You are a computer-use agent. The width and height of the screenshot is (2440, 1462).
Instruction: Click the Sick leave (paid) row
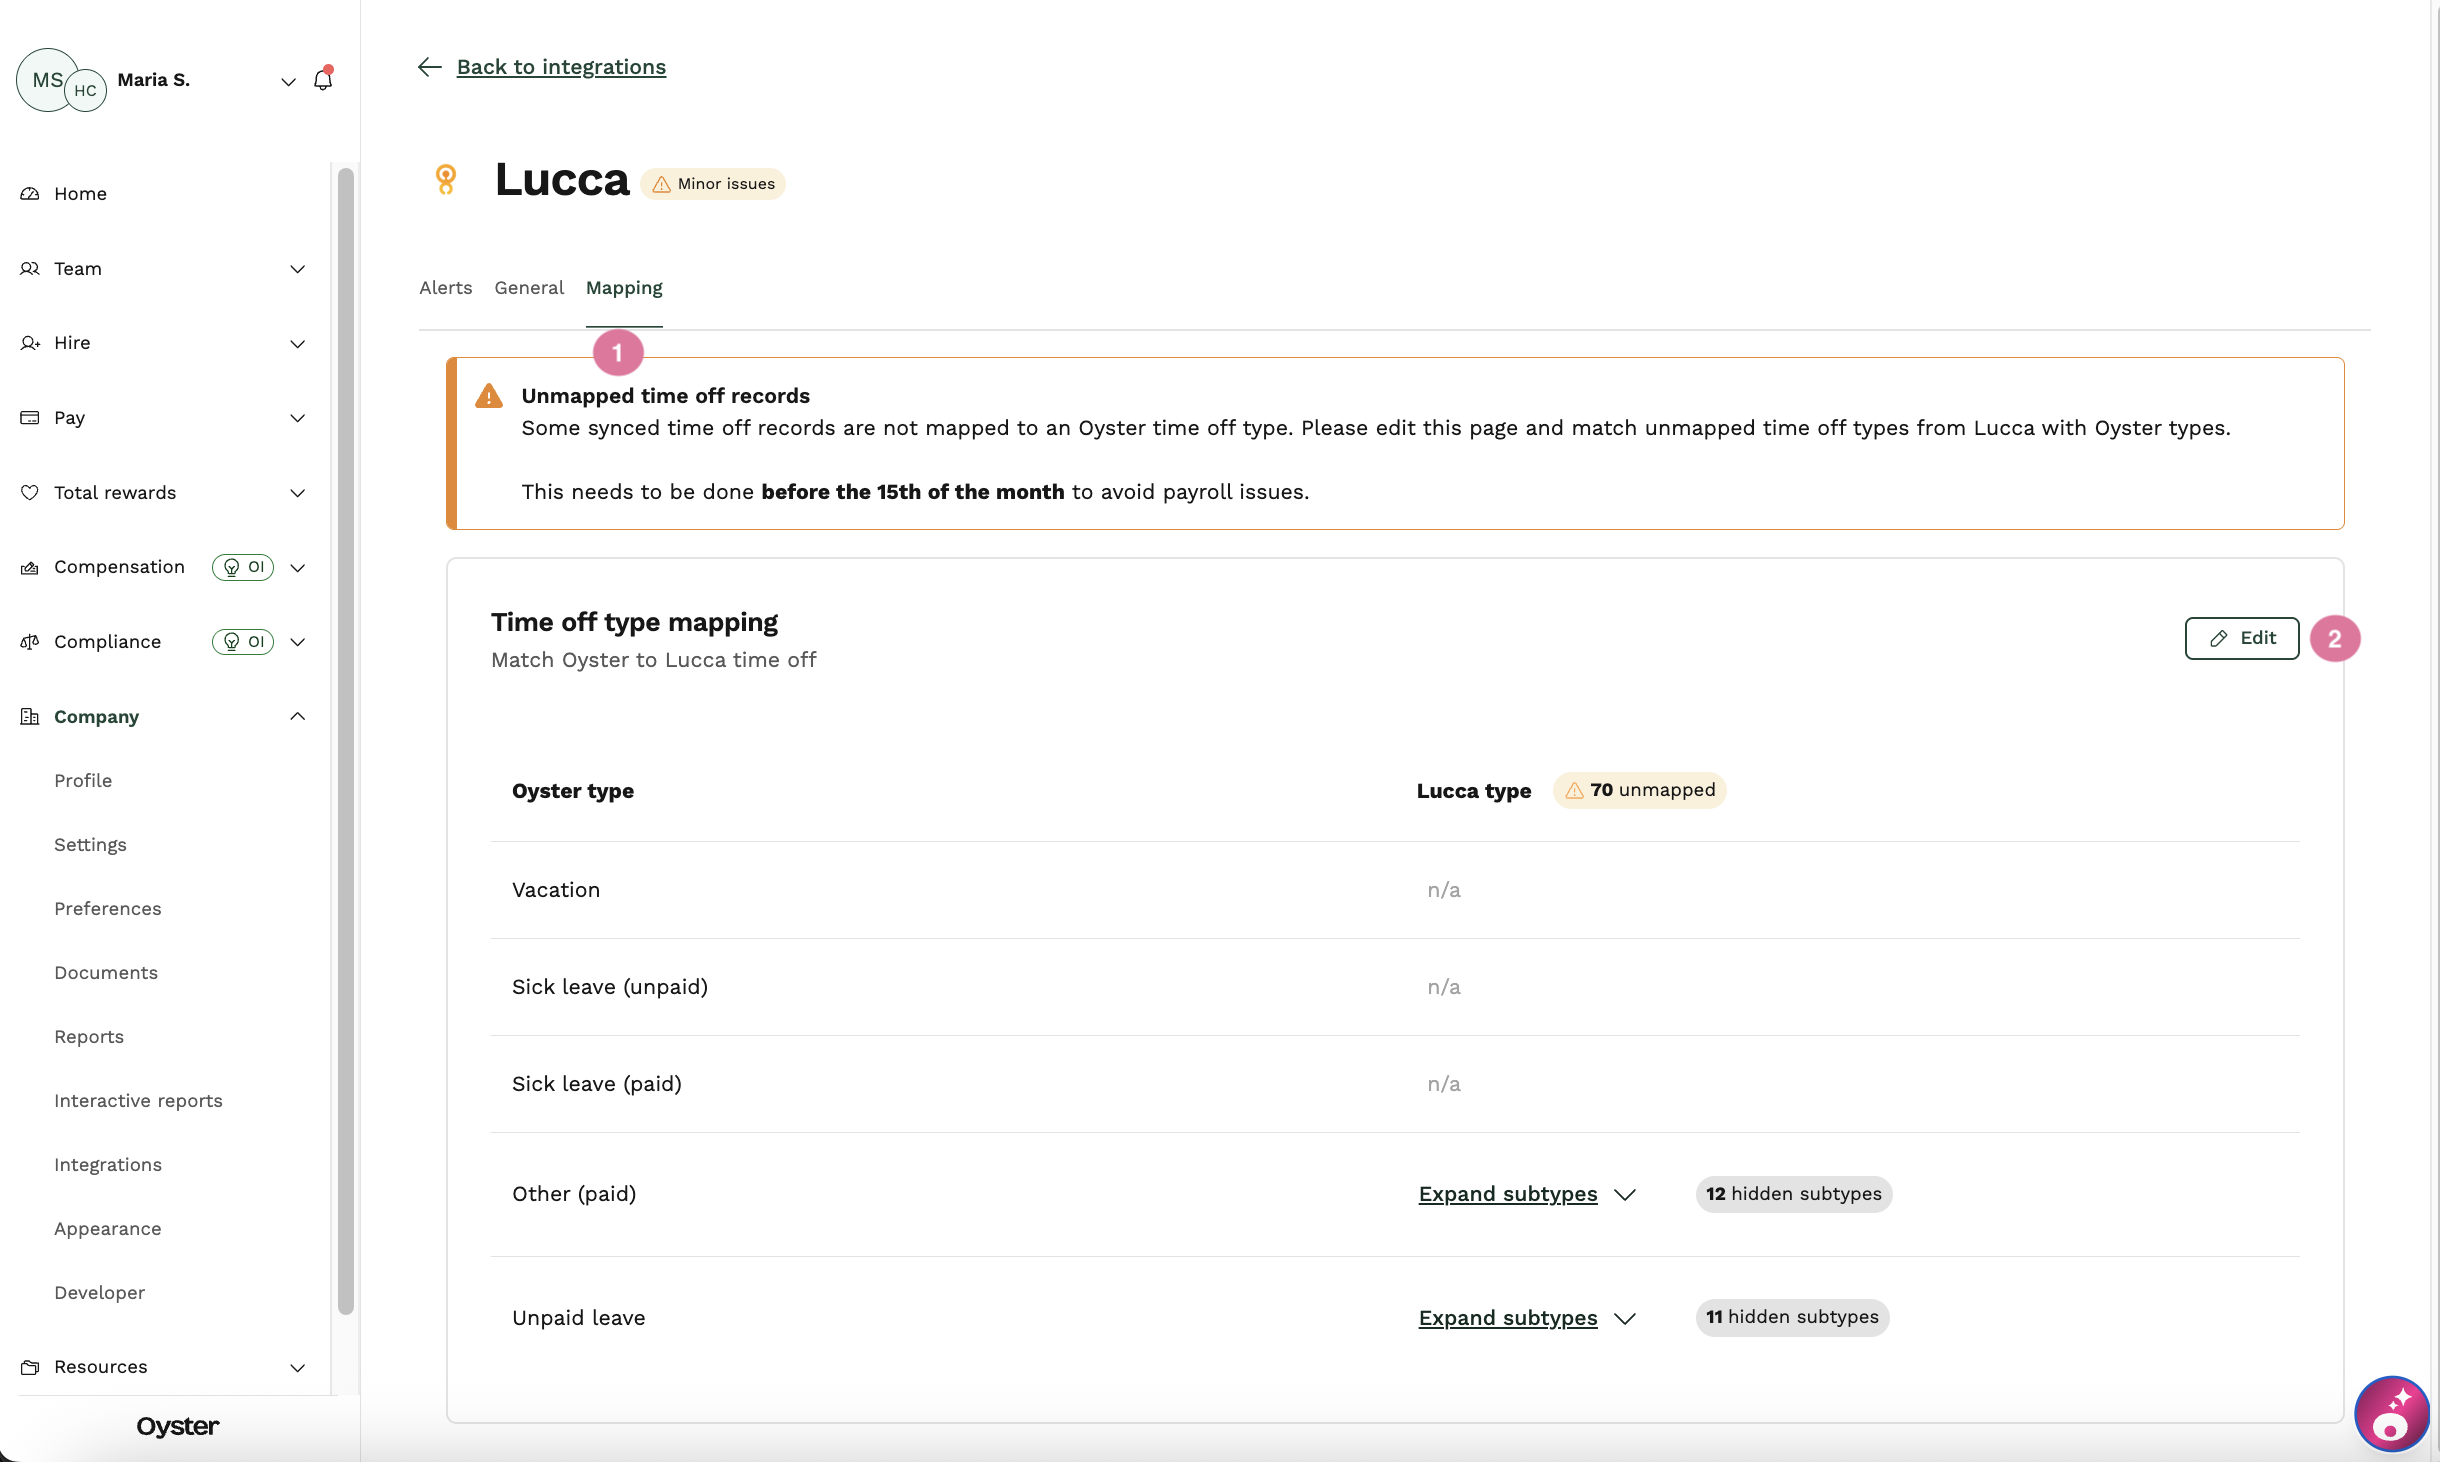click(x=1395, y=1084)
